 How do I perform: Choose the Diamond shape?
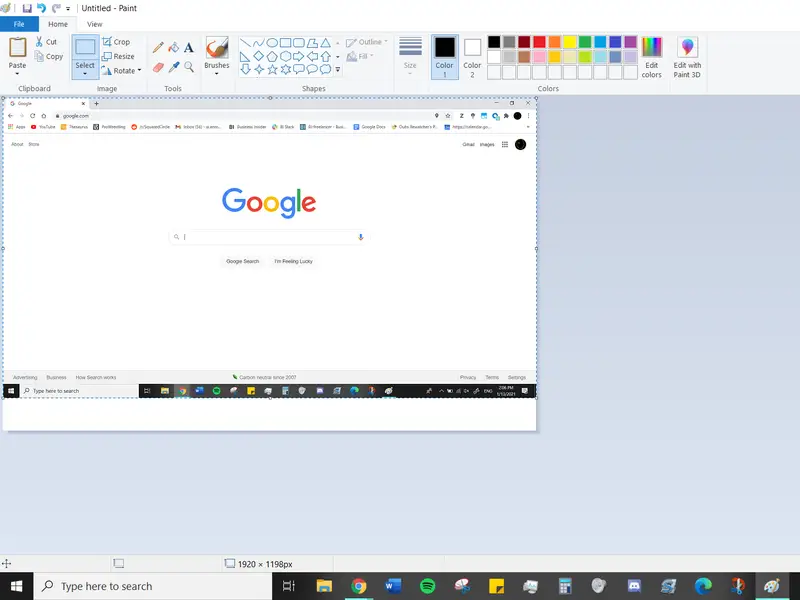coord(259,56)
